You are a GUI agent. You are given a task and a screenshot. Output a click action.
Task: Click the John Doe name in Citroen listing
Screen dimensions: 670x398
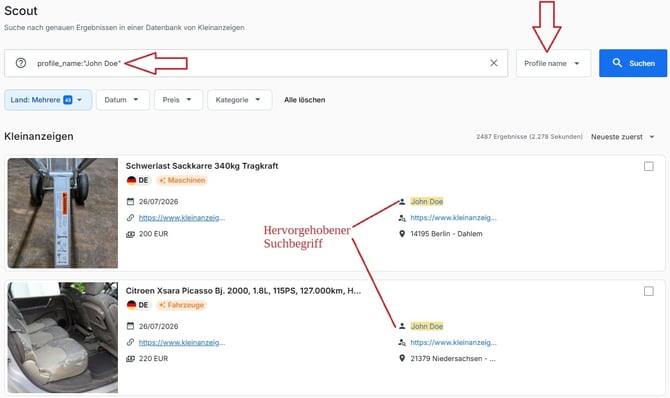click(x=426, y=326)
